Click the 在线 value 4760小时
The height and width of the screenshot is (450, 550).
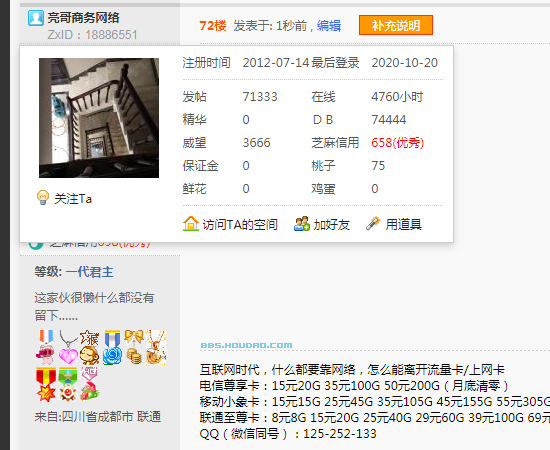(x=397, y=96)
